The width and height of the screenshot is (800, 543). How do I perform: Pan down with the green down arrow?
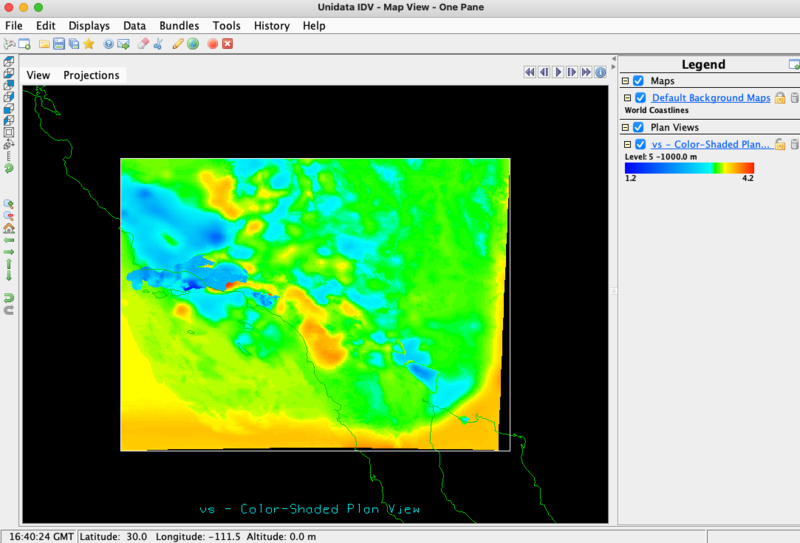(9, 276)
